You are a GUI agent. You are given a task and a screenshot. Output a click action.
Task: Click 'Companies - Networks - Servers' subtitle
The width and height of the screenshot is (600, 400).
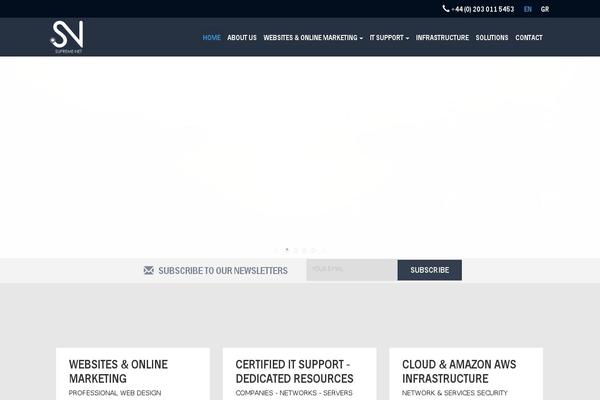click(294, 393)
